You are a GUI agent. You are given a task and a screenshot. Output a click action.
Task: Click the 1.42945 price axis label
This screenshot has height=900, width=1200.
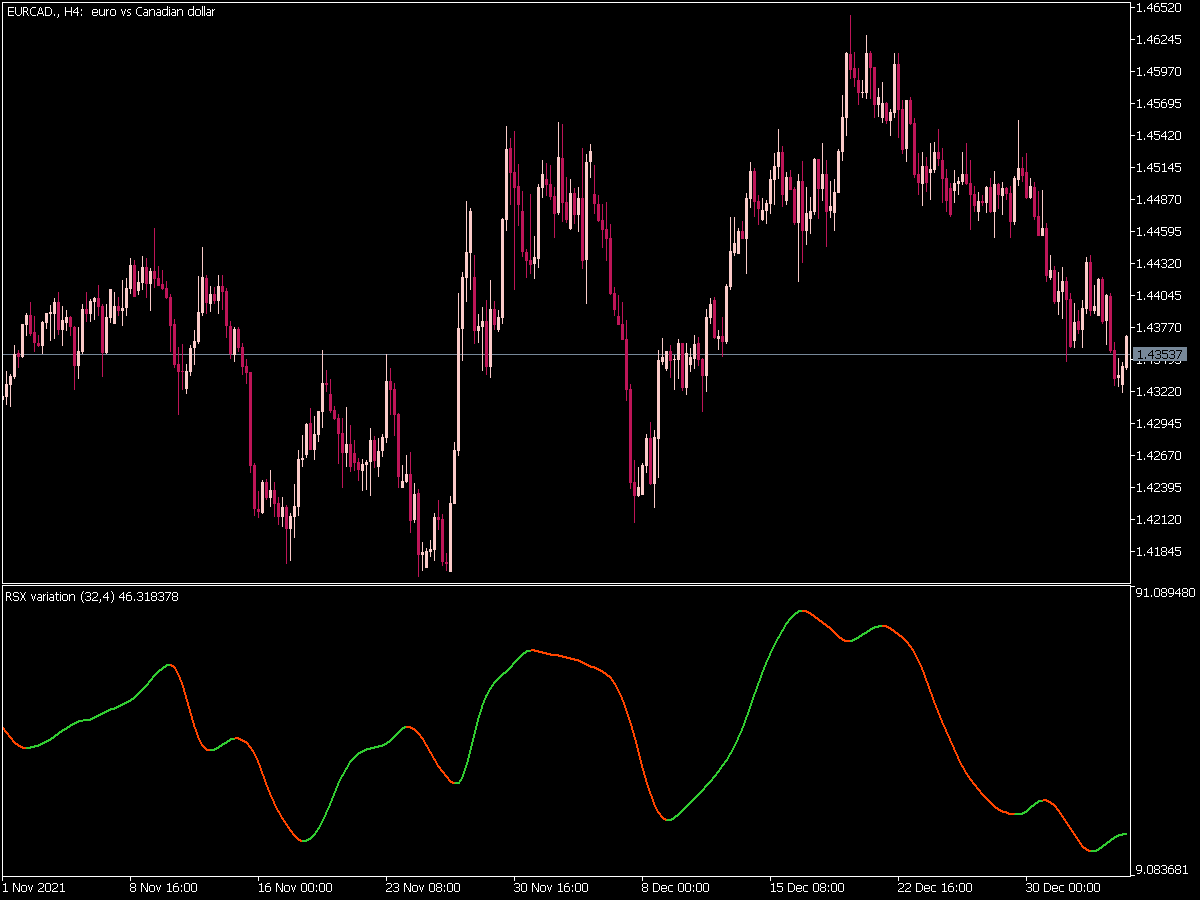coord(1161,424)
